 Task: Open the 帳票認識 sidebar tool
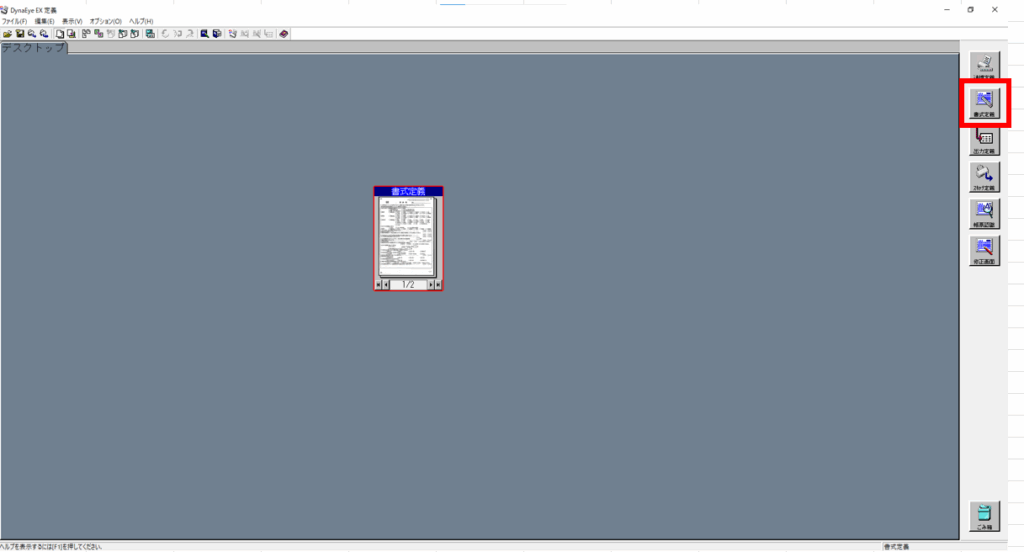[x=984, y=215]
